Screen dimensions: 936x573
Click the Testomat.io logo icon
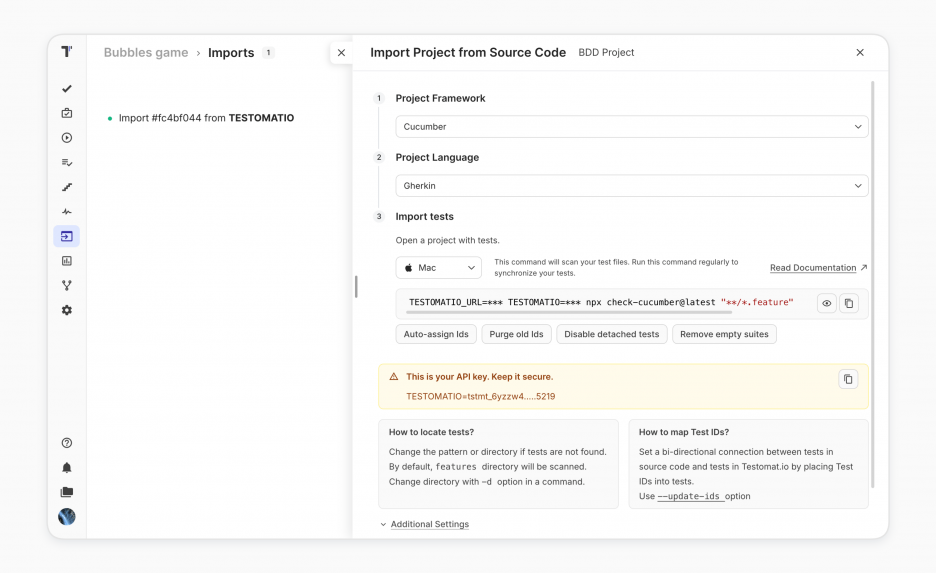pyautogui.click(x=67, y=52)
